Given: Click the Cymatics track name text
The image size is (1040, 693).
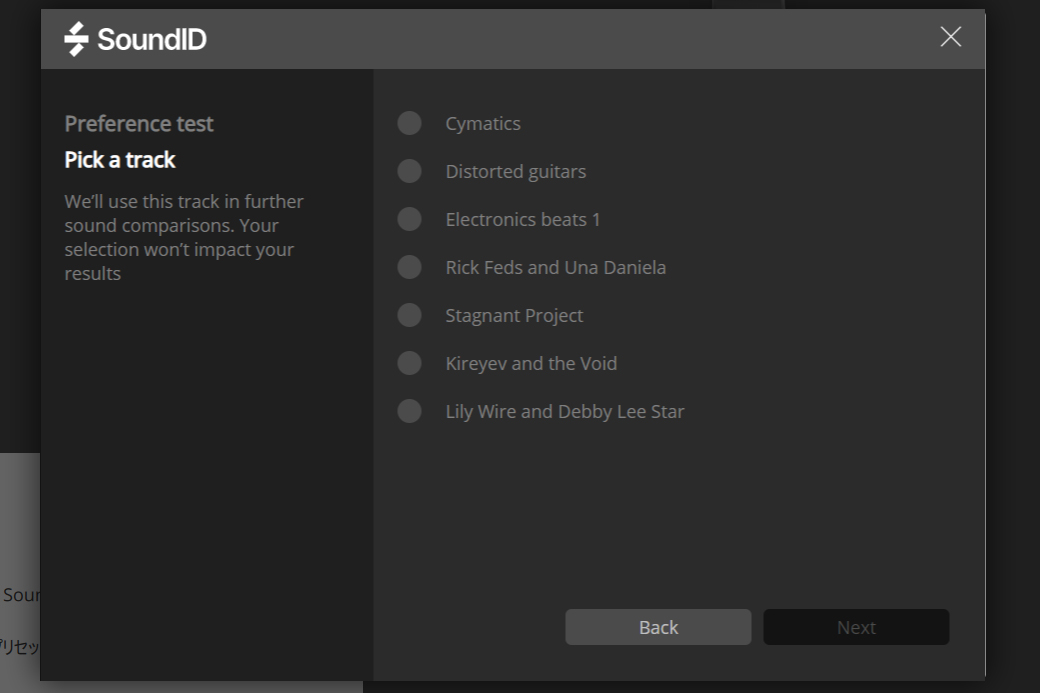Looking at the screenshot, I should (483, 123).
